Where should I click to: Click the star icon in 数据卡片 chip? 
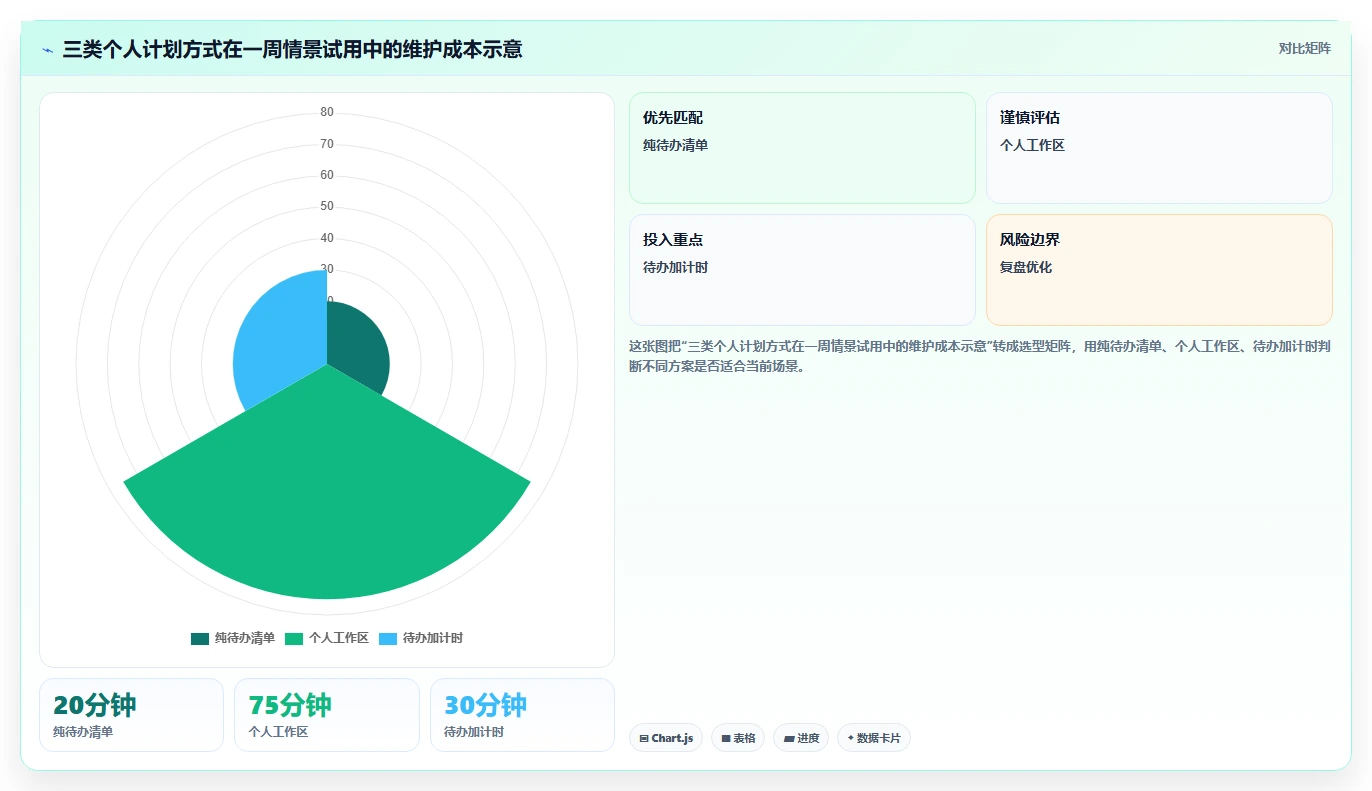[x=850, y=738]
